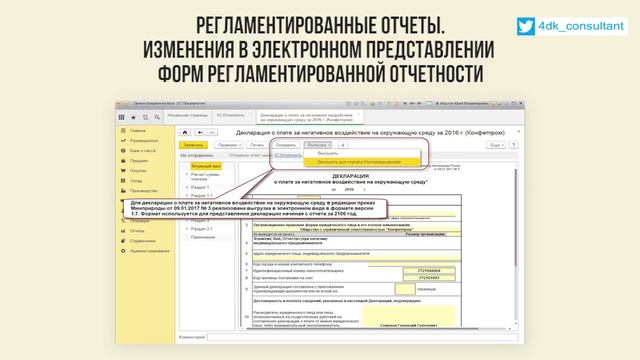Navigate back with the left arrow
This screenshot has height=360, width=640.
(x=200, y=132)
